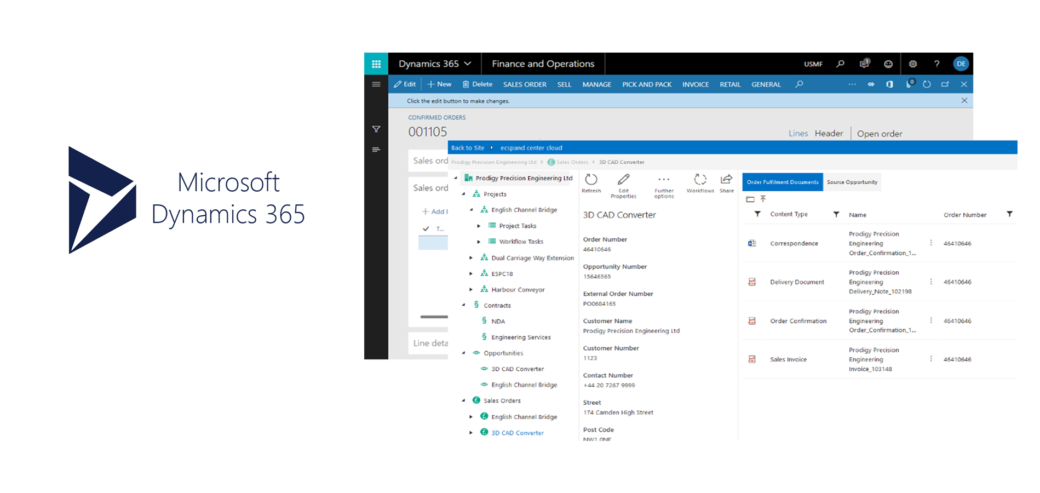Image resolution: width=1040 pixels, height=493 pixels.
Task: Open the app launcher waffle icon
Action: (376, 64)
